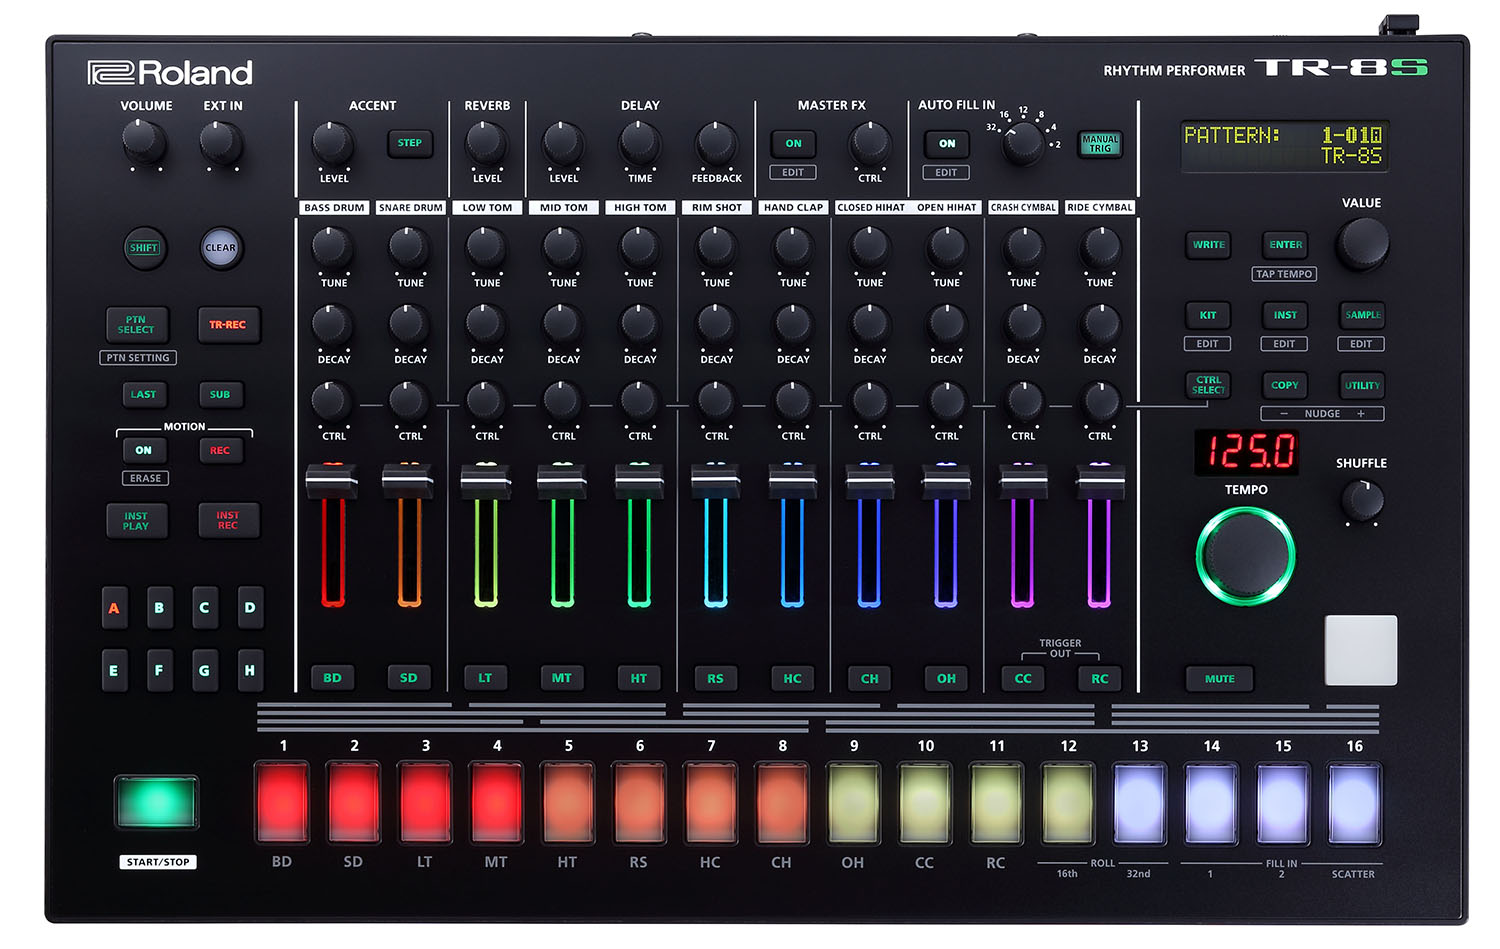Screen dimensions: 1500x949
Task: Select variation C button
Action: pyautogui.click(x=204, y=608)
